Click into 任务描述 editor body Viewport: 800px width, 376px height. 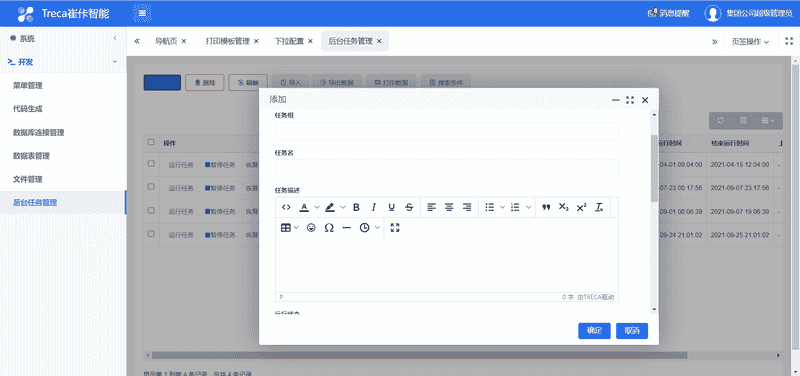tap(447, 265)
